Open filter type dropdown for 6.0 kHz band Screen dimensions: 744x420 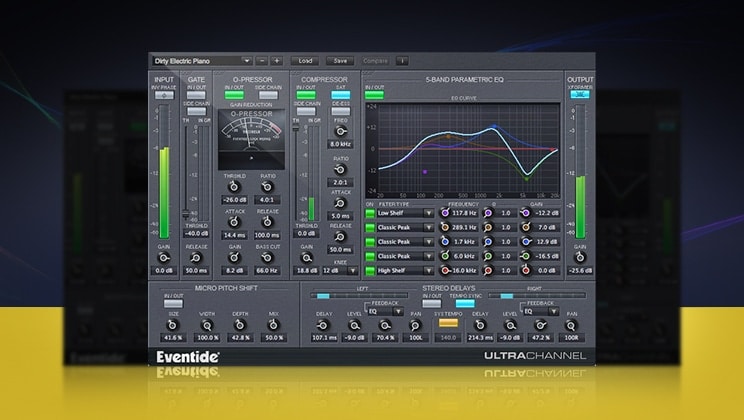(x=406, y=256)
